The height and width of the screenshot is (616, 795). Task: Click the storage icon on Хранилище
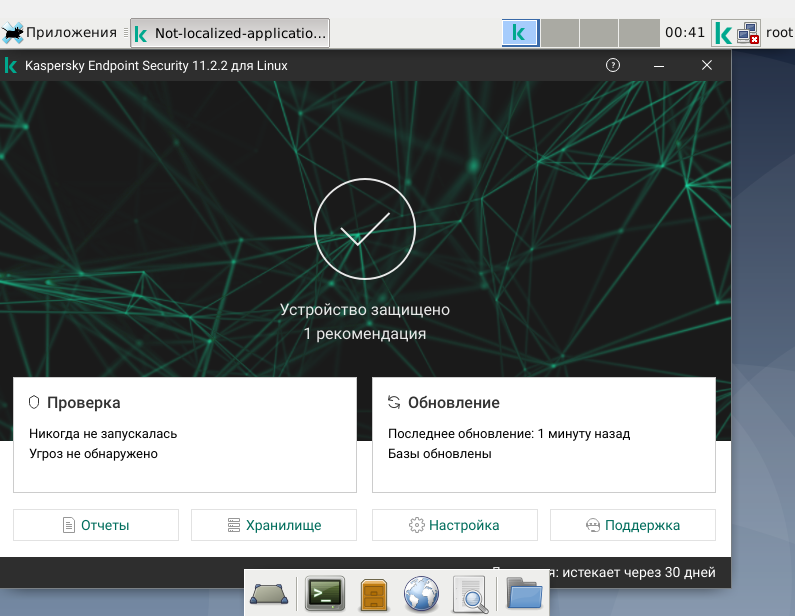point(234,525)
